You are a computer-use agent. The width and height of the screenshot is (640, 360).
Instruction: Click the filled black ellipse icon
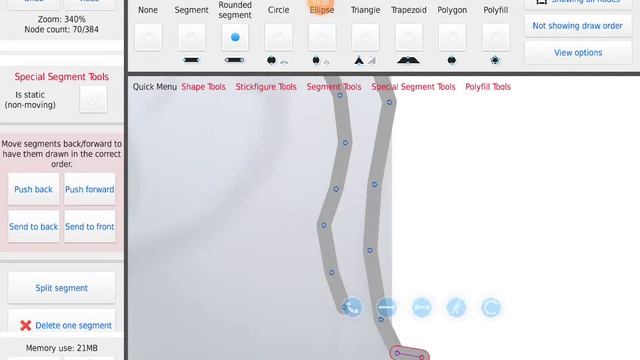click(x=316, y=60)
